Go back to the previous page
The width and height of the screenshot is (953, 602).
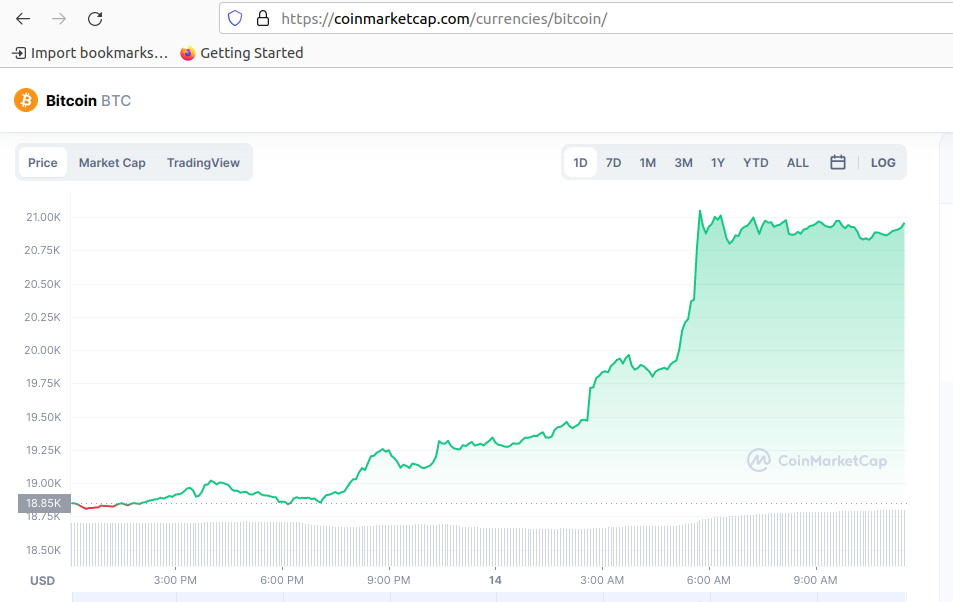23,19
